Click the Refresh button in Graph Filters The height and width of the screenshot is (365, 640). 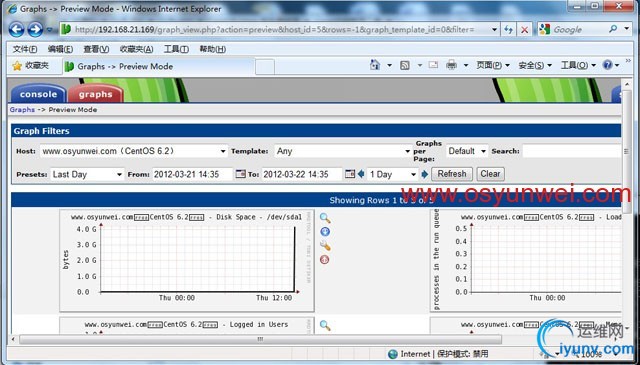click(x=452, y=174)
